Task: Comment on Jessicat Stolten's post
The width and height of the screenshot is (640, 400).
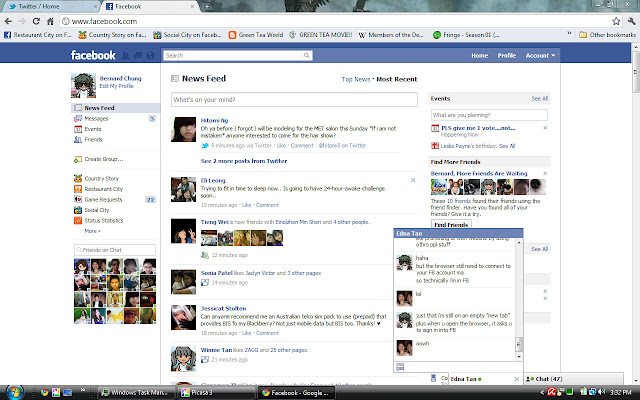Action: pyautogui.click(x=267, y=333)
